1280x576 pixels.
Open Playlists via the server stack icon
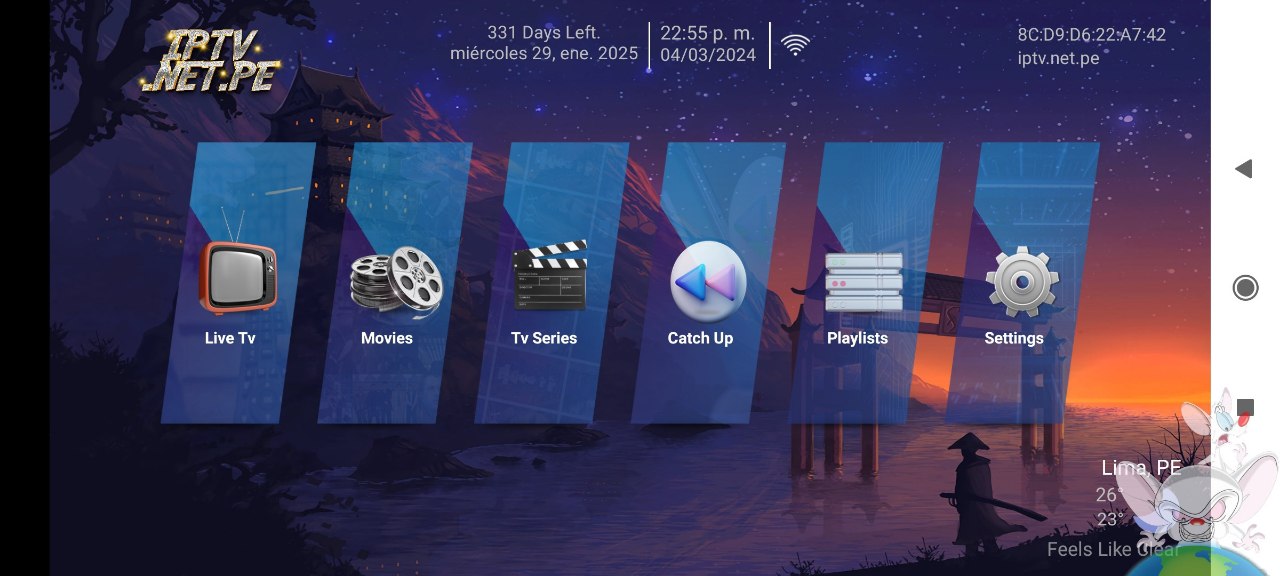click(x=864, y=281)
